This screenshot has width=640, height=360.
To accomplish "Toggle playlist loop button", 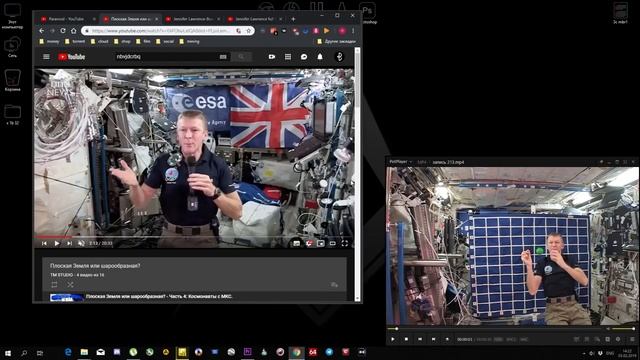I will coord(54,284).
